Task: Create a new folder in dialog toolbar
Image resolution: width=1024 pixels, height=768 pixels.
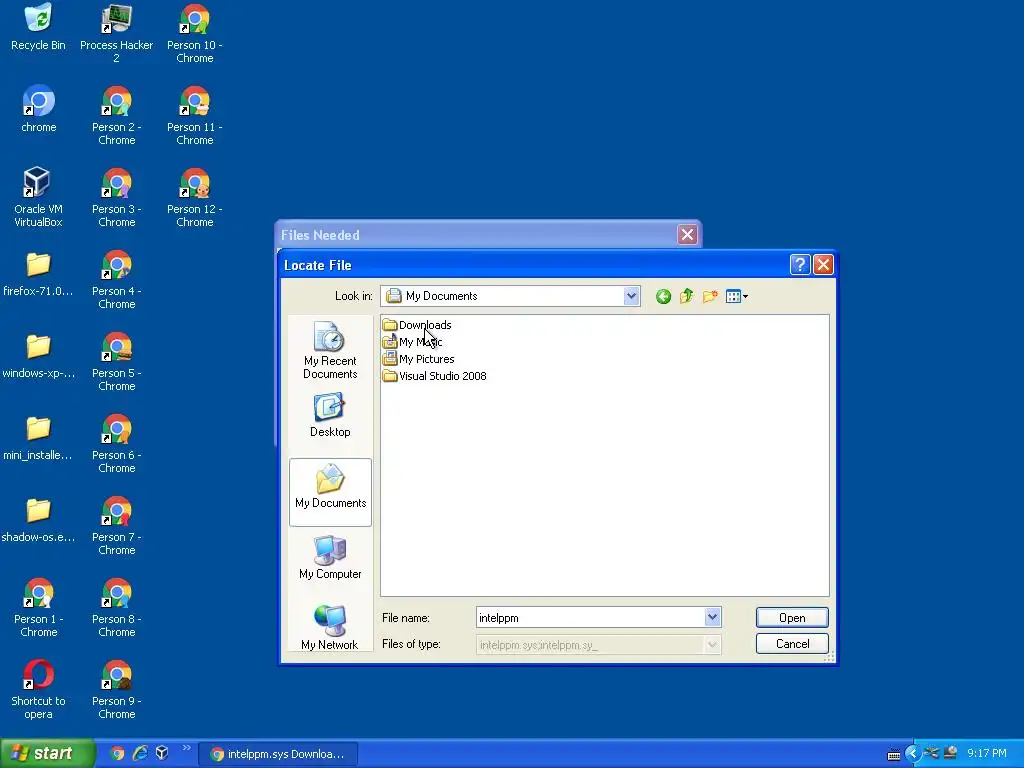Action: (710, 296)
